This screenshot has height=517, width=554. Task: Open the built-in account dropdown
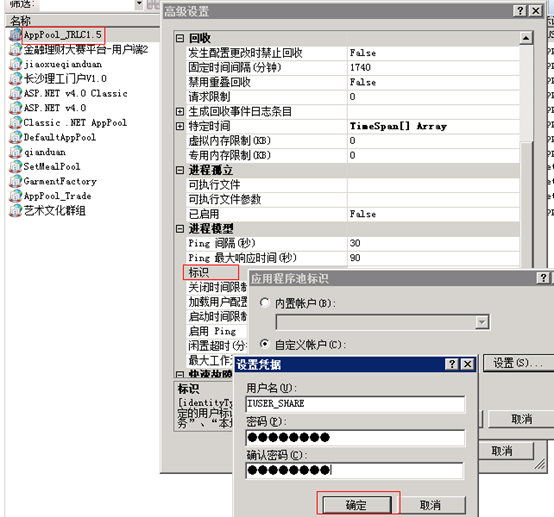482,322
